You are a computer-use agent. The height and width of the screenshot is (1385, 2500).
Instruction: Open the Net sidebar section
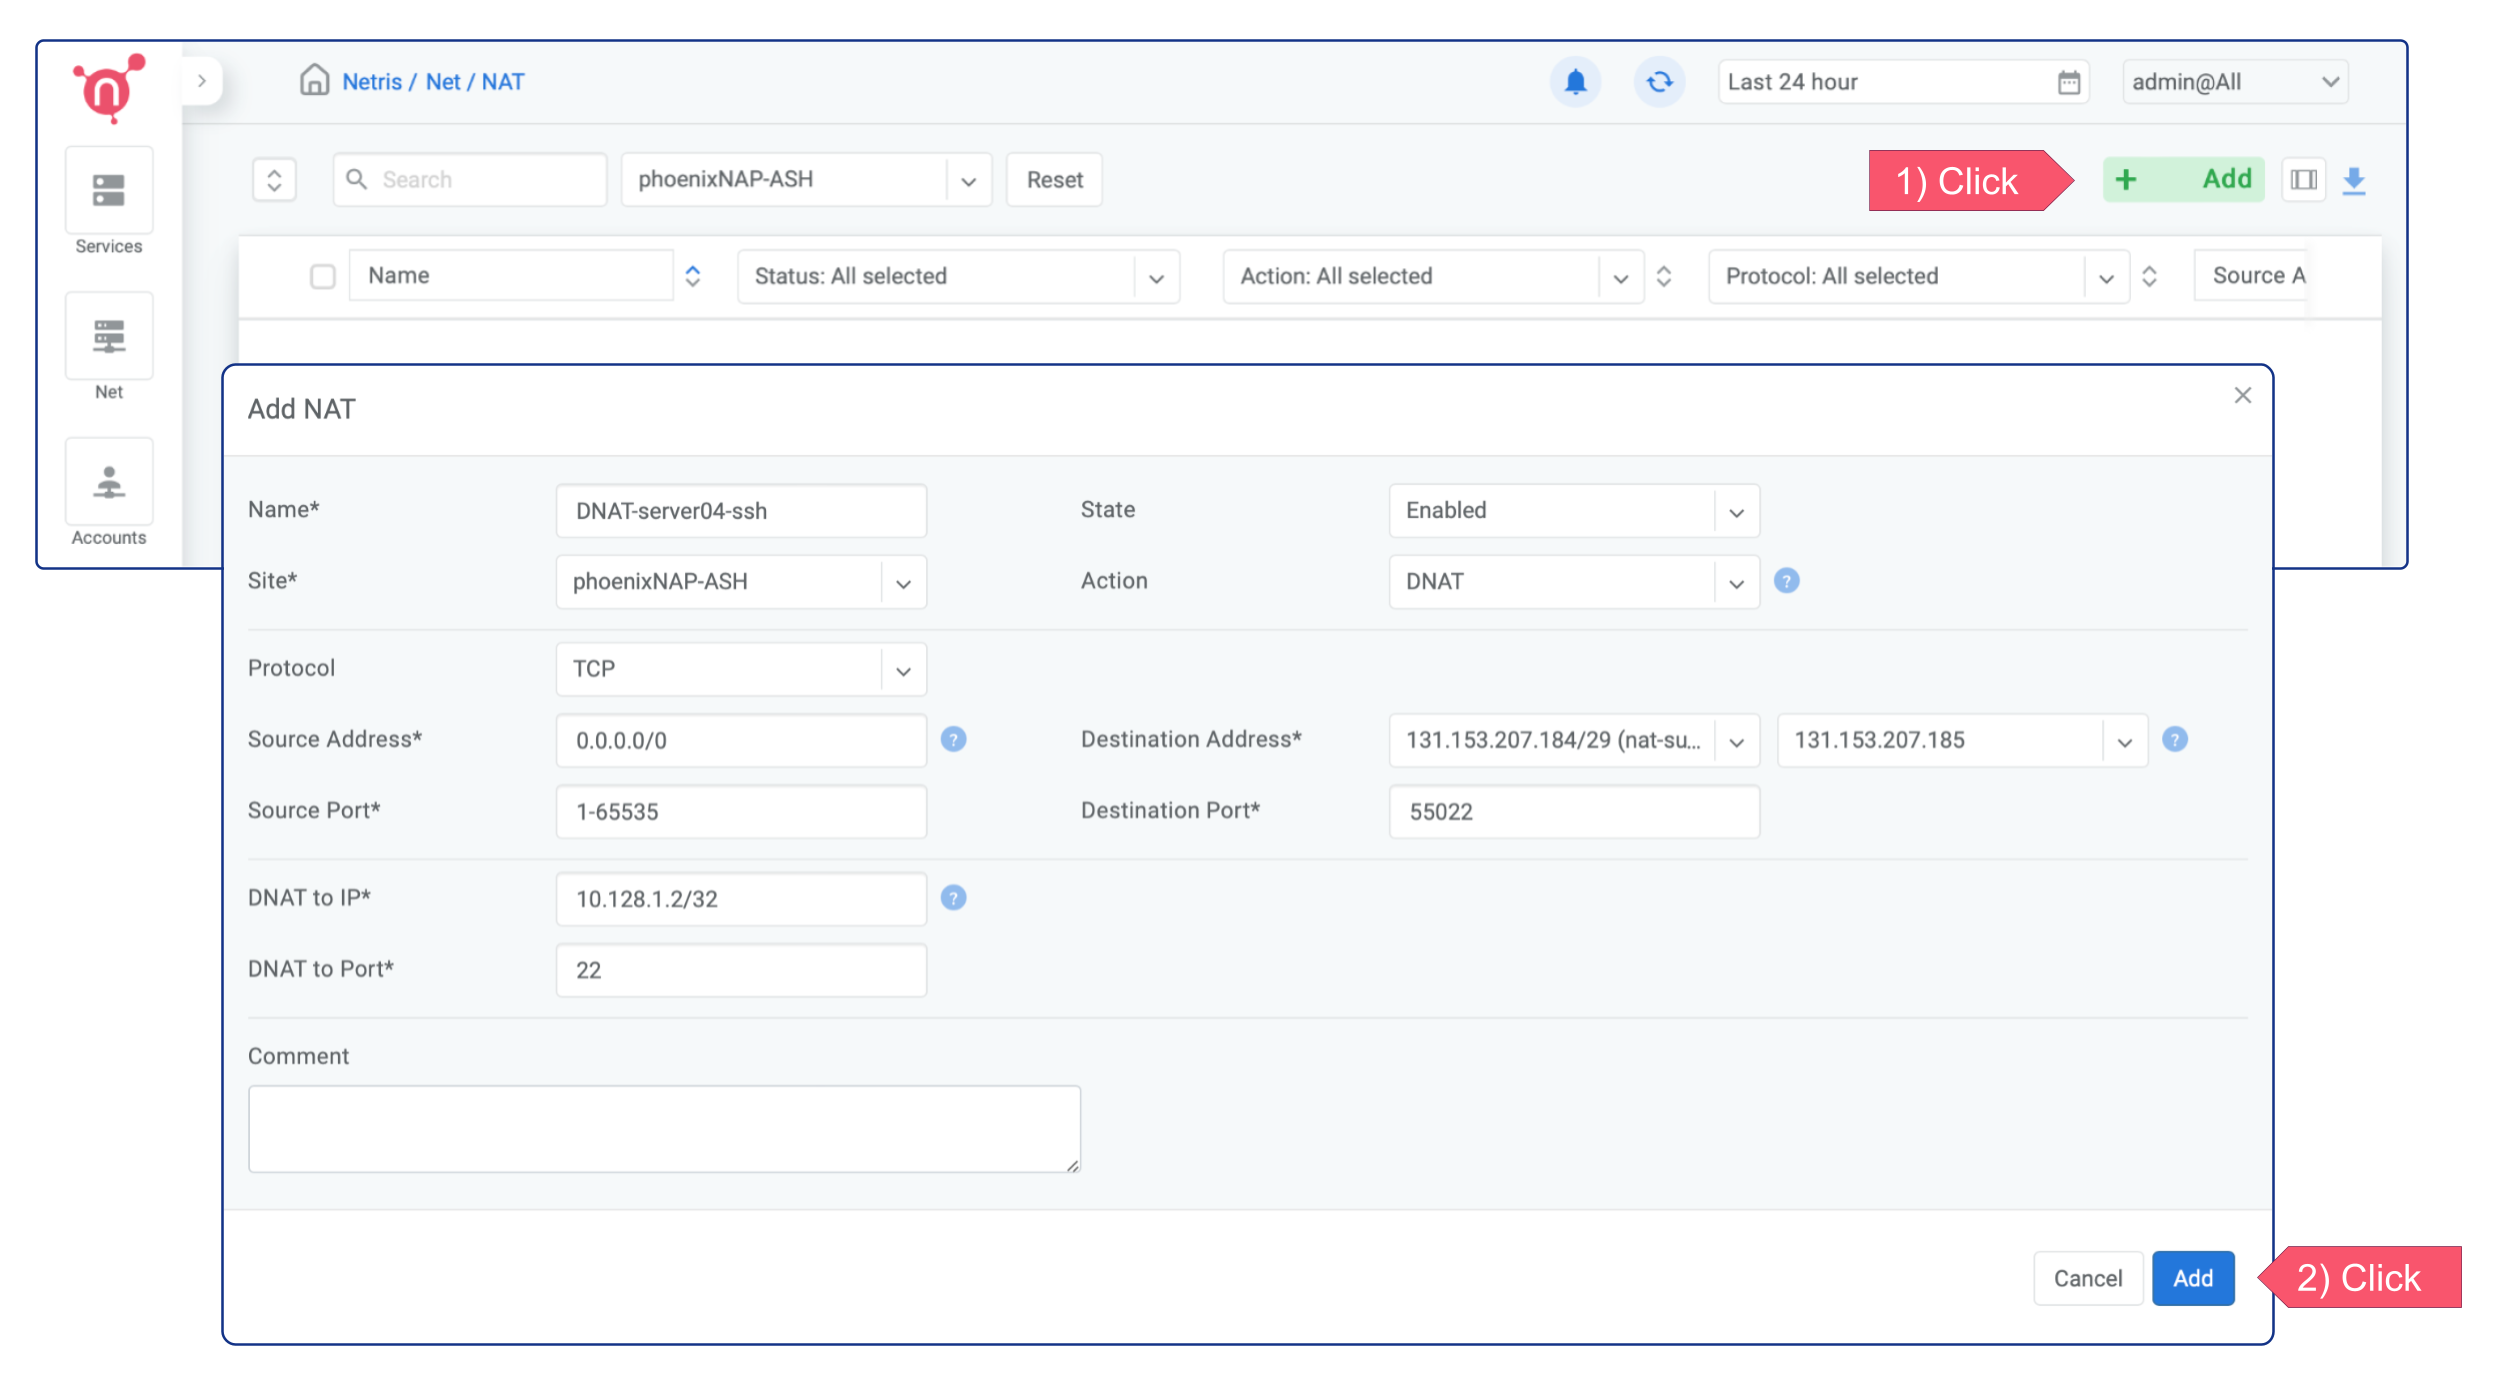(x=109, y=337)
